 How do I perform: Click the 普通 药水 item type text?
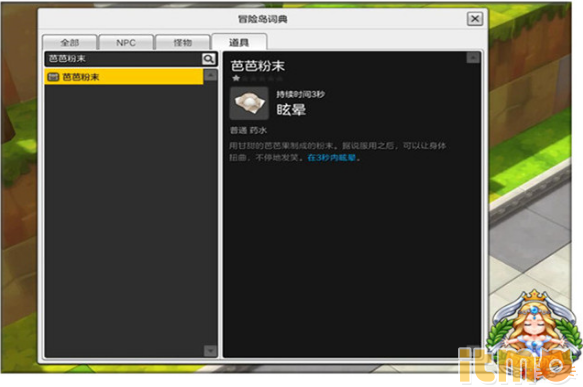[x=248, y=130]
